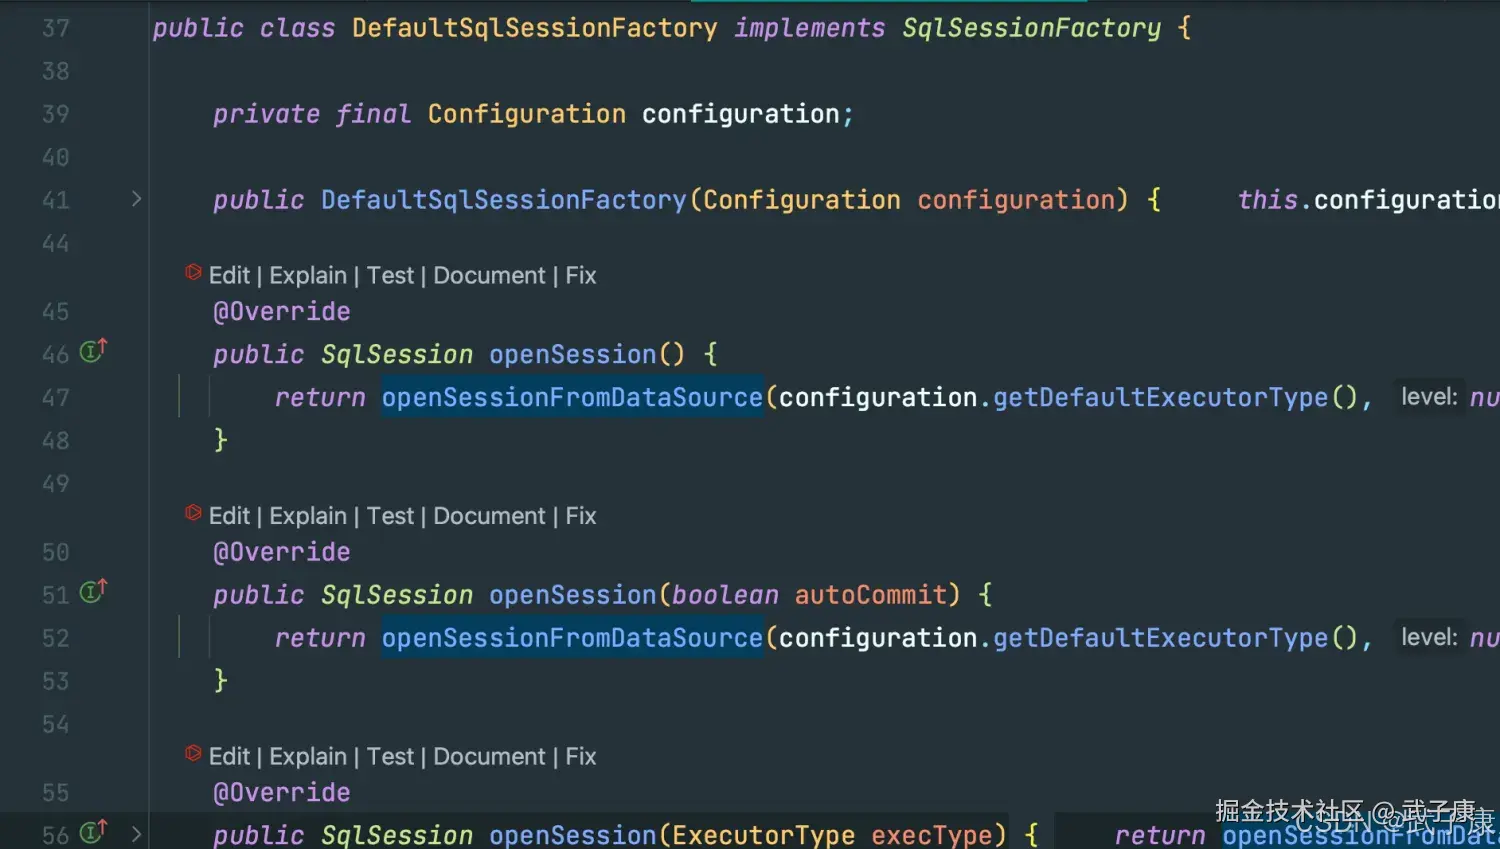Click the return keyword on line 52
Image resolution: width=1500 pixels, height=849 pixels.
320,638
